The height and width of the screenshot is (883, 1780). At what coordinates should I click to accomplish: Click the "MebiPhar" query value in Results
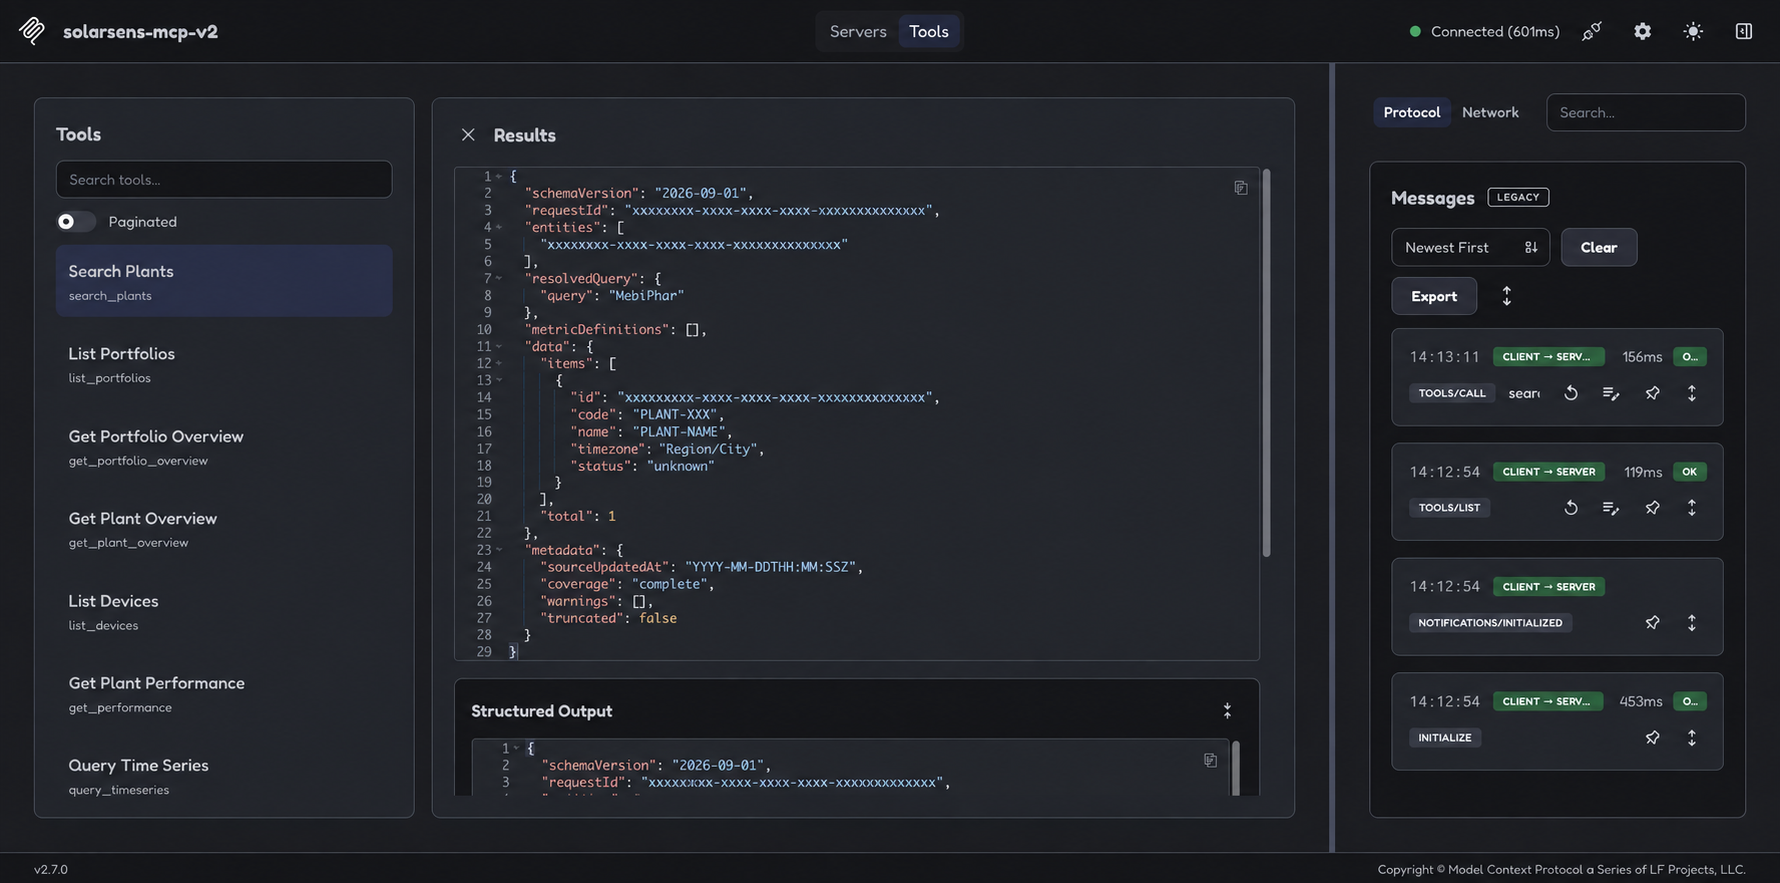point(647,295)
